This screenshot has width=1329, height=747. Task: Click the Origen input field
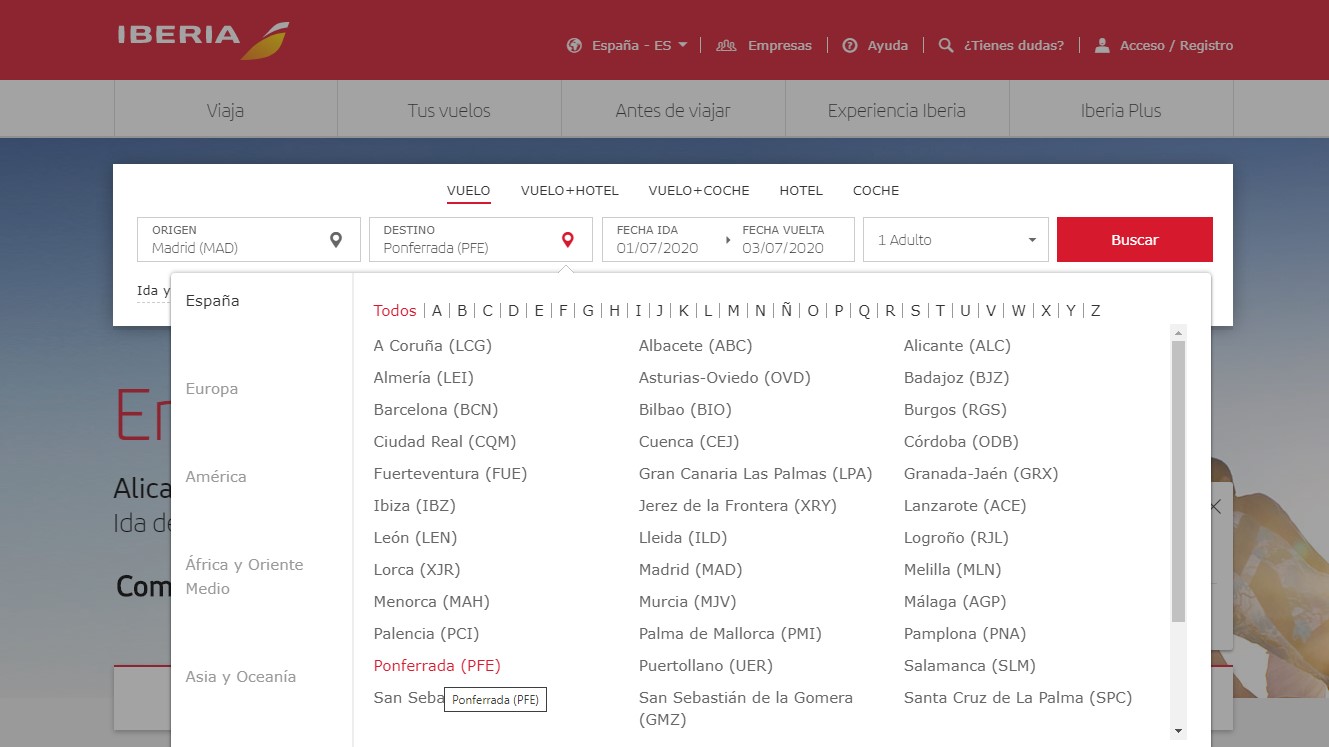tap(249, 240)
